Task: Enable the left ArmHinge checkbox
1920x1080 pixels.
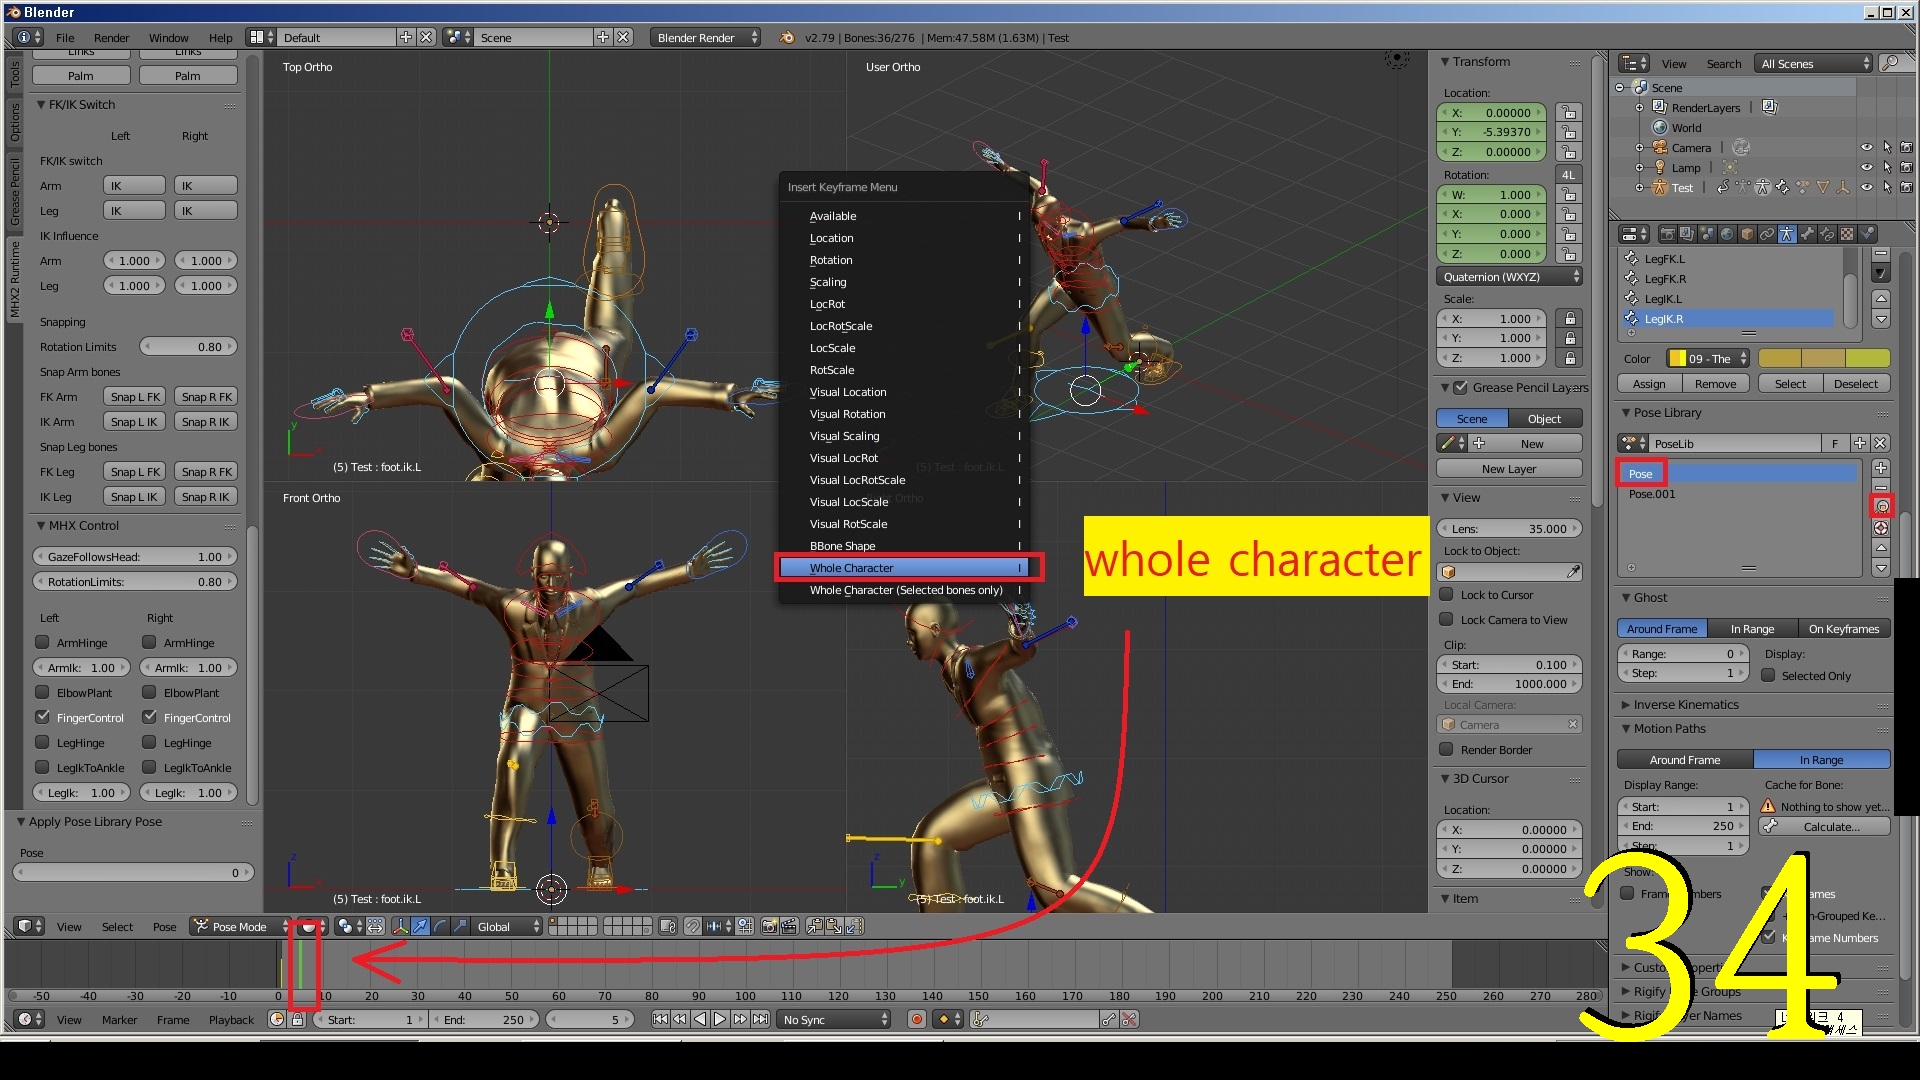Action: [42, 642]
